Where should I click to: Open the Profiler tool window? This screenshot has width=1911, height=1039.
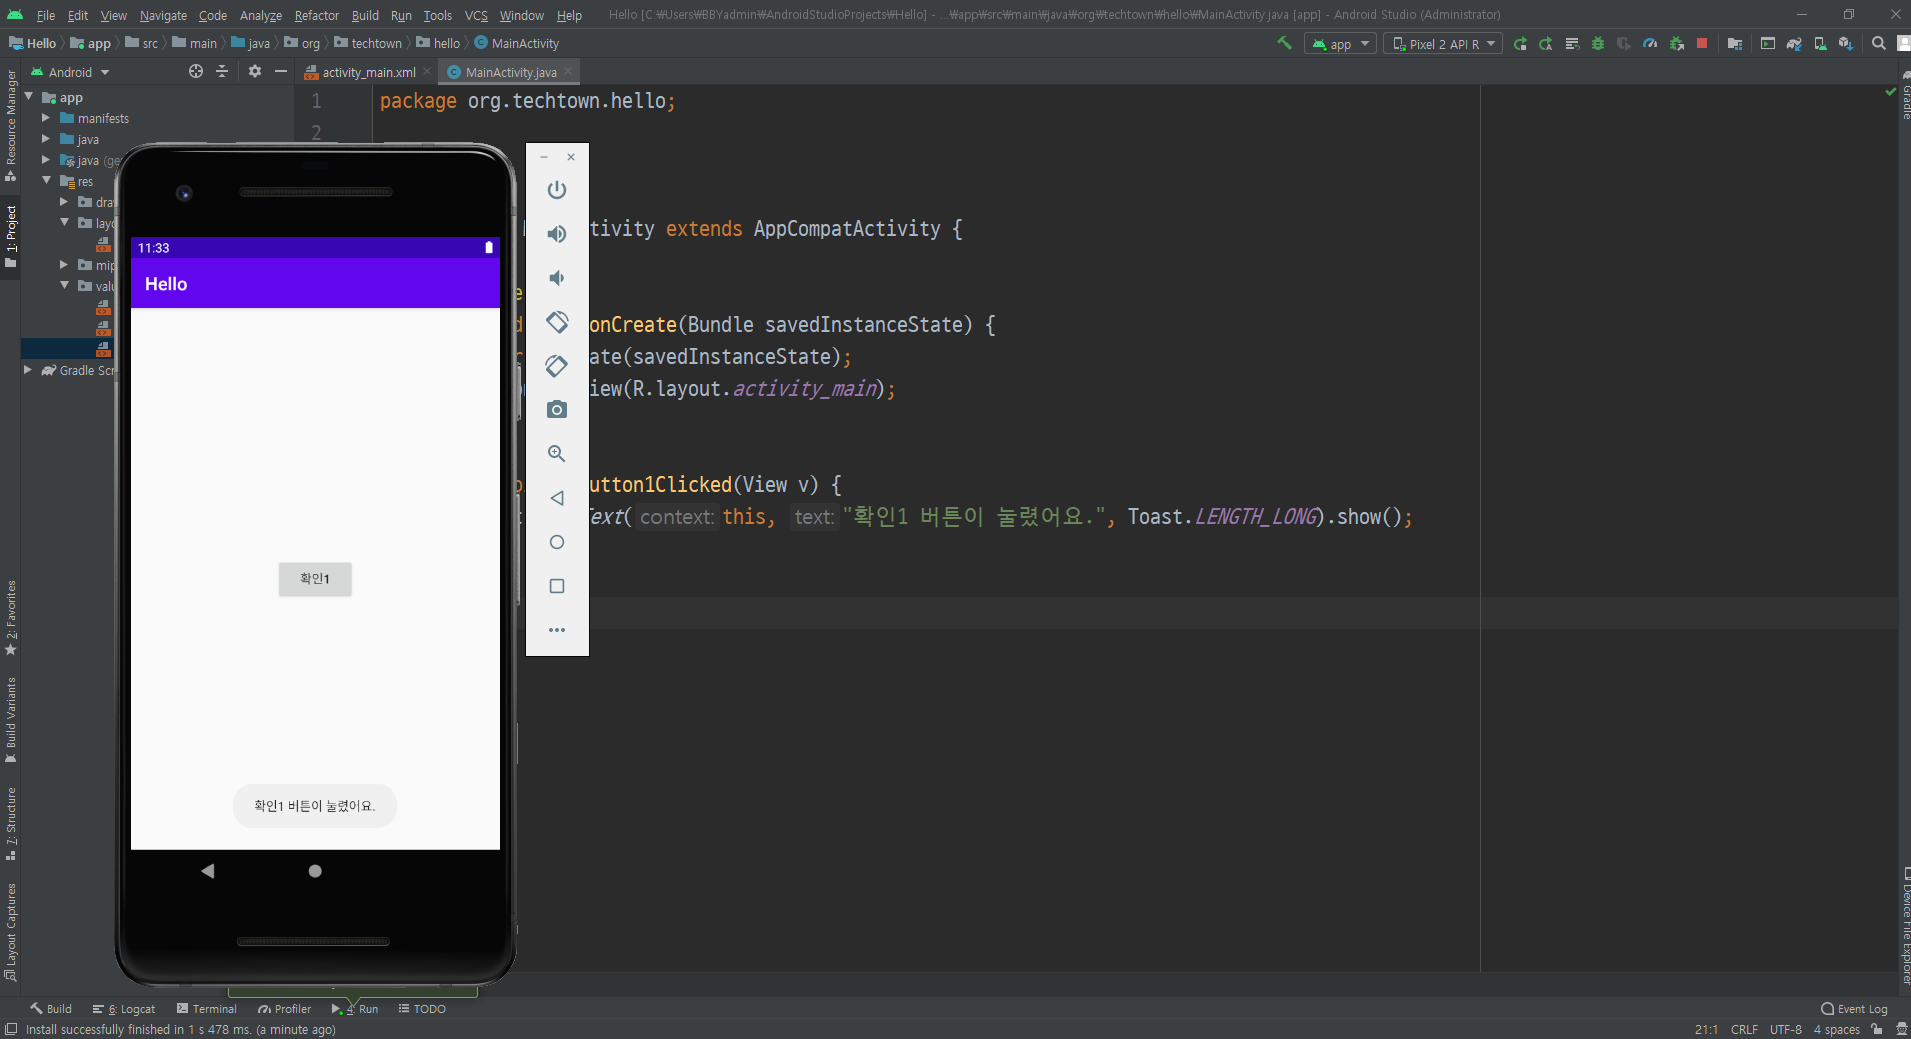284,1009
